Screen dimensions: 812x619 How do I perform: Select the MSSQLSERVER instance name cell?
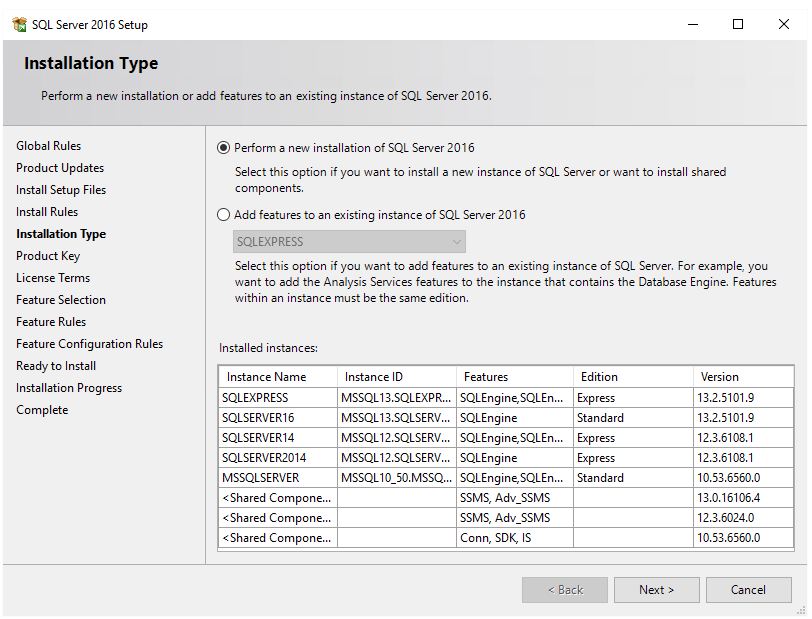click(x=278, y=478)
